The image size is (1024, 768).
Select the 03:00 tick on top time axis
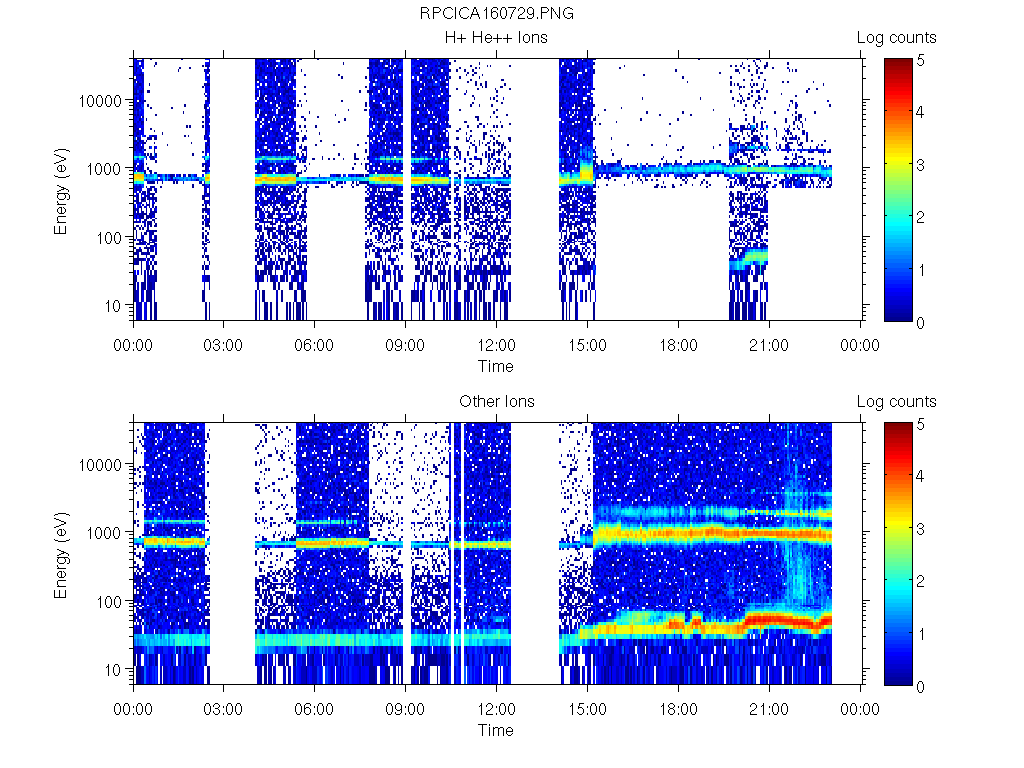click(x=224, y=346)
